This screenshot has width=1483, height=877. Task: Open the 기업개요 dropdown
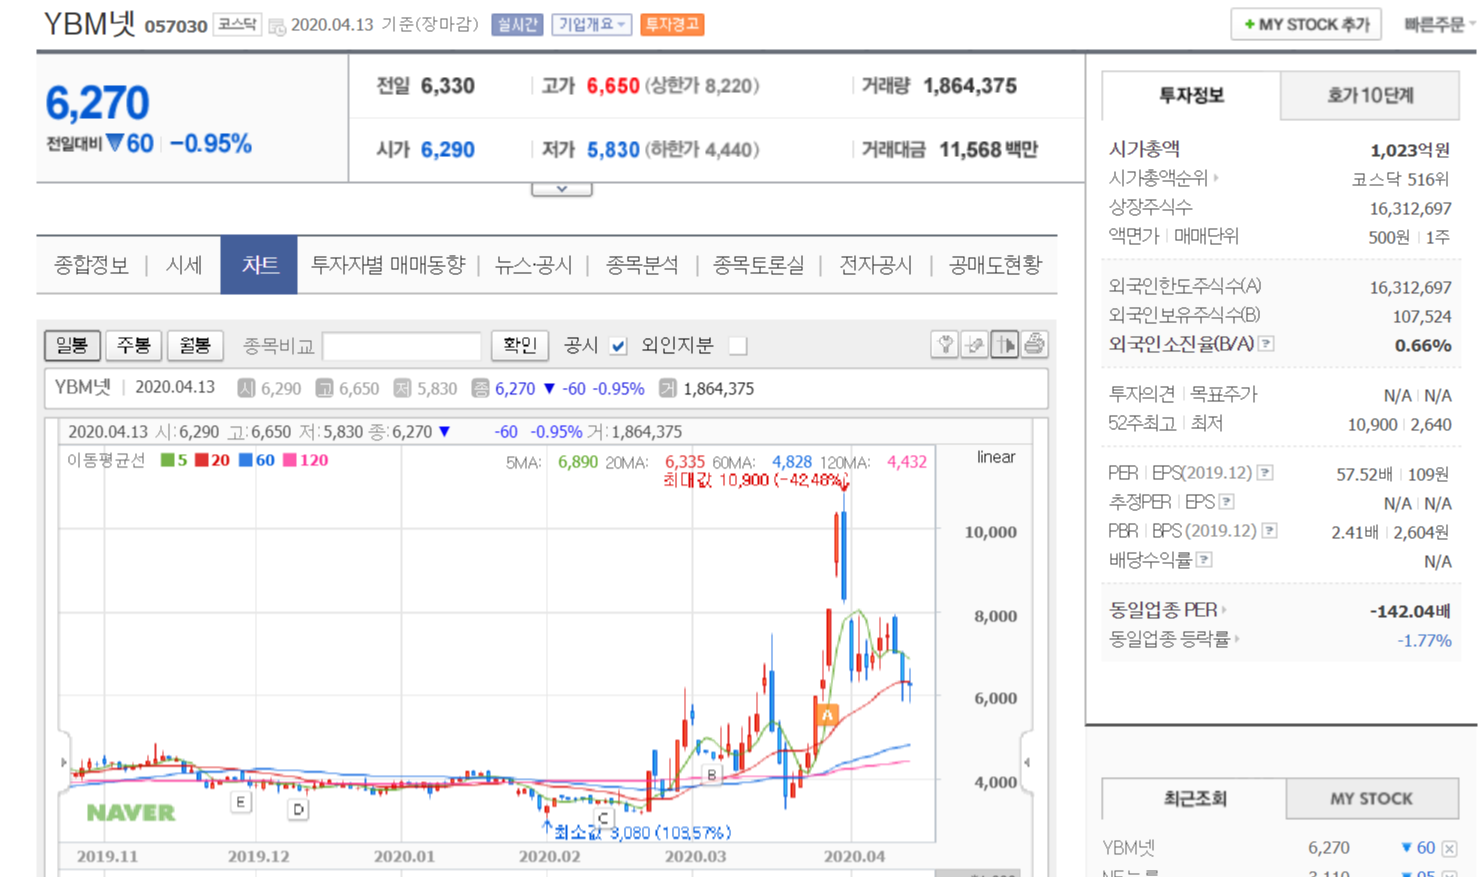click(x=592, y=24)
